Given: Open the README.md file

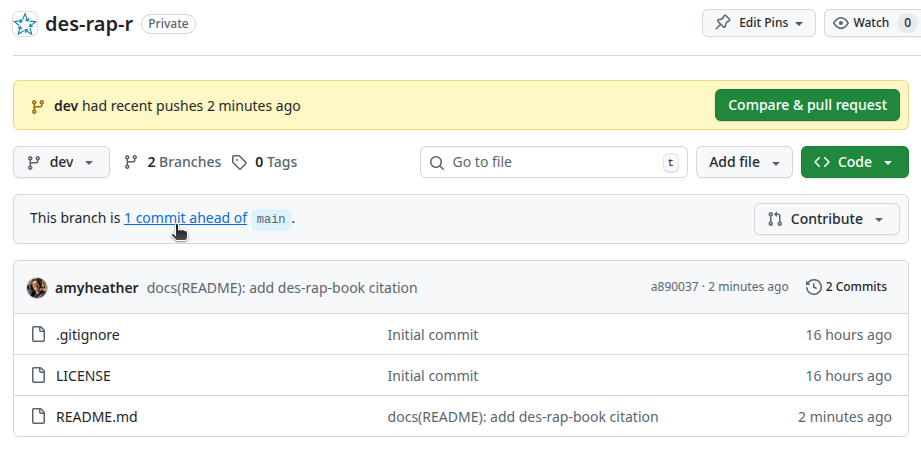Looking at the screenshot, I should point(97,417).
